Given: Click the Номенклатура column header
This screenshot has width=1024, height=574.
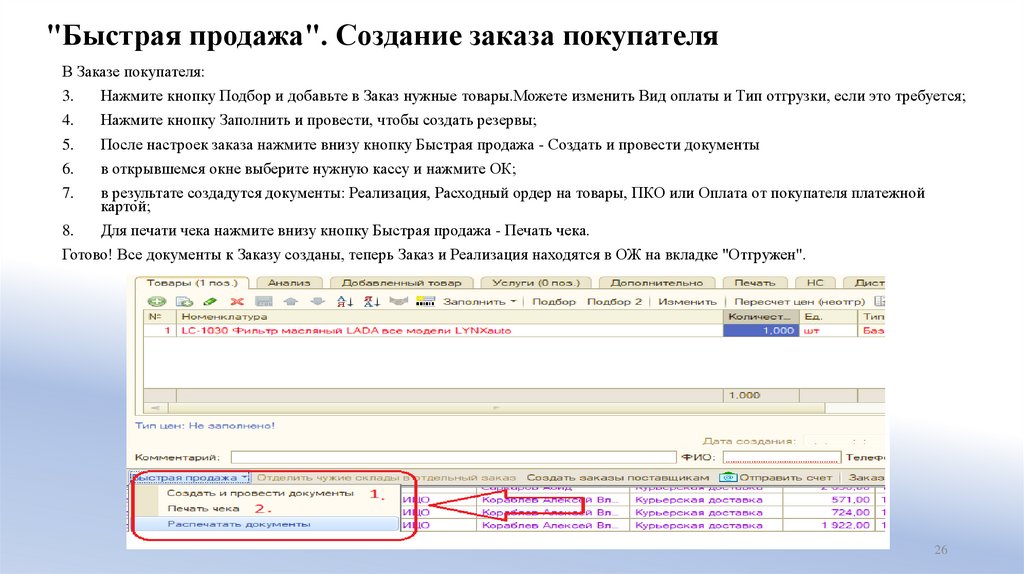Looking at the screenshot, I should (x=450, y=317).
